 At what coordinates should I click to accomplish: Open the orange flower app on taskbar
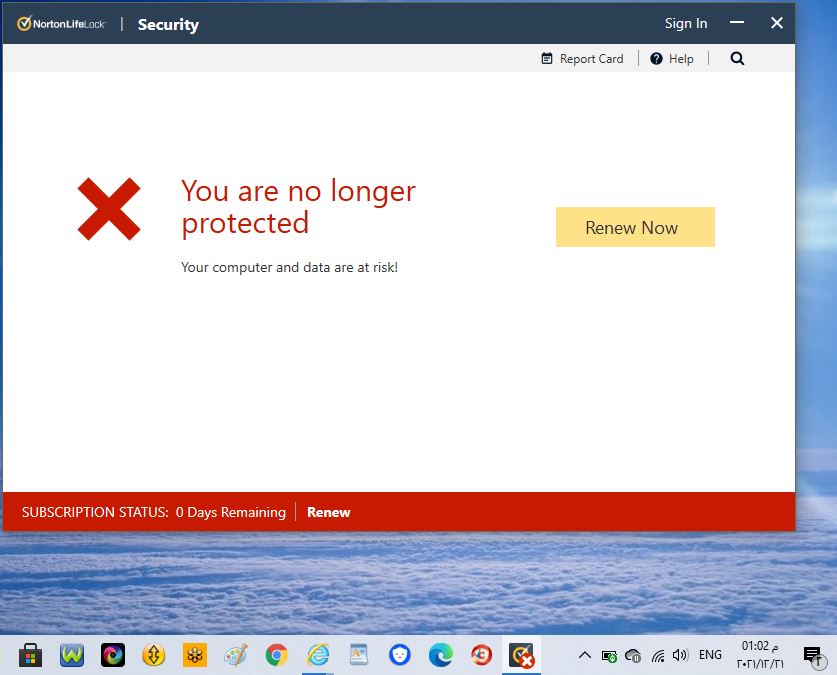195,655
